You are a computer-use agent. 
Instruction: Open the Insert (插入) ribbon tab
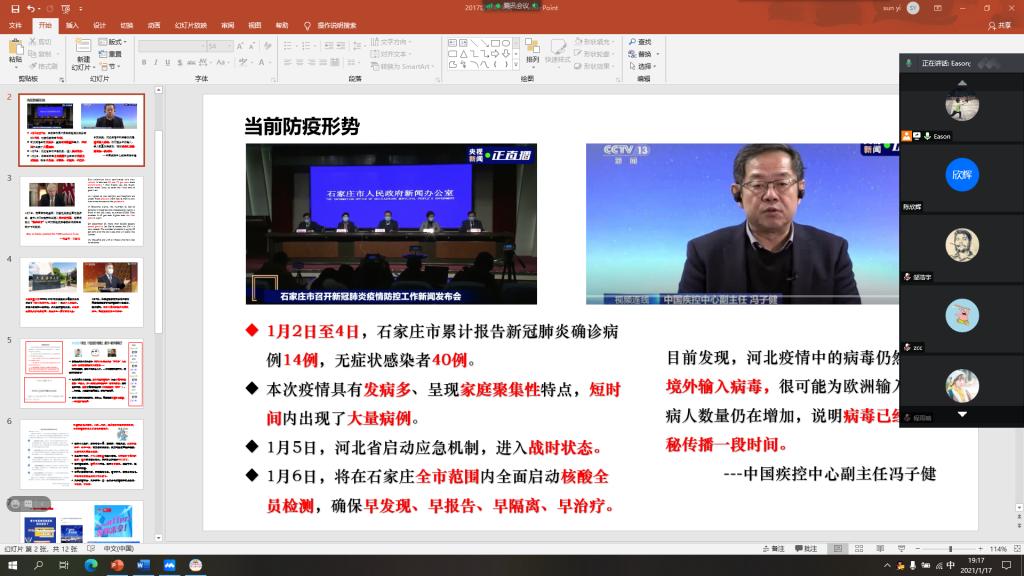[x=73, y=25]
